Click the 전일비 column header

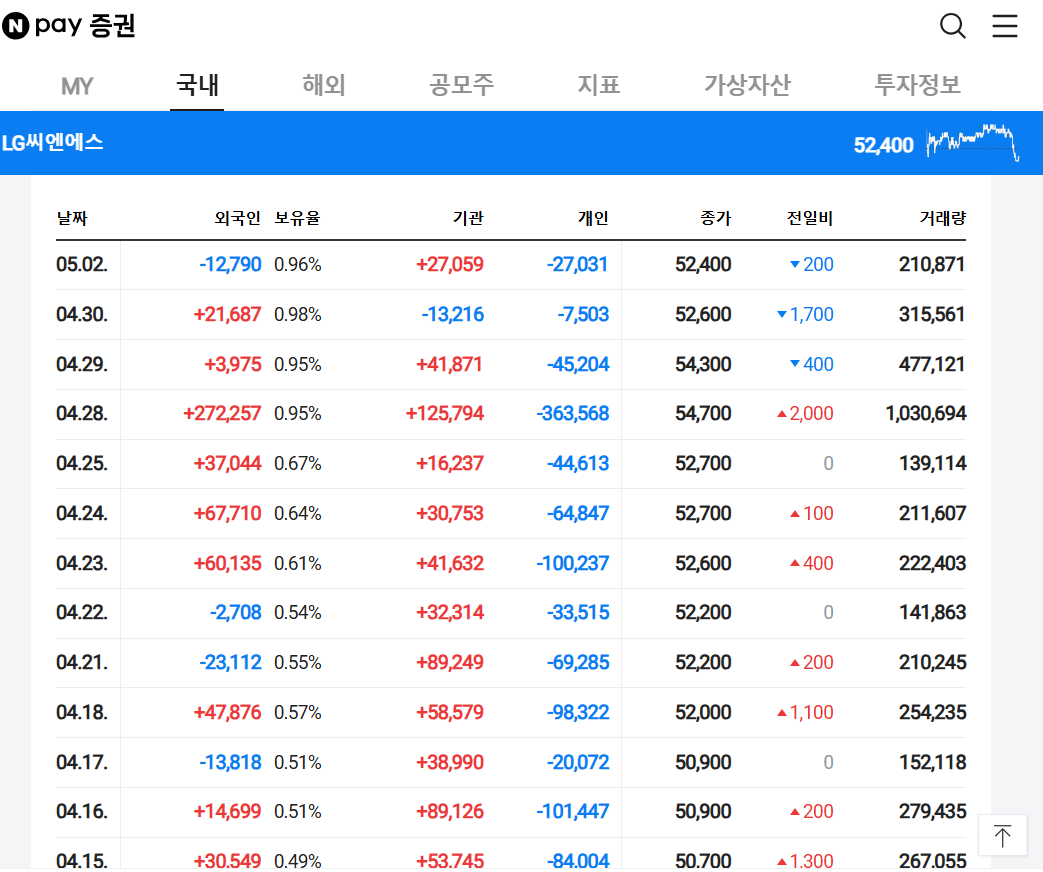click(810, 218)
